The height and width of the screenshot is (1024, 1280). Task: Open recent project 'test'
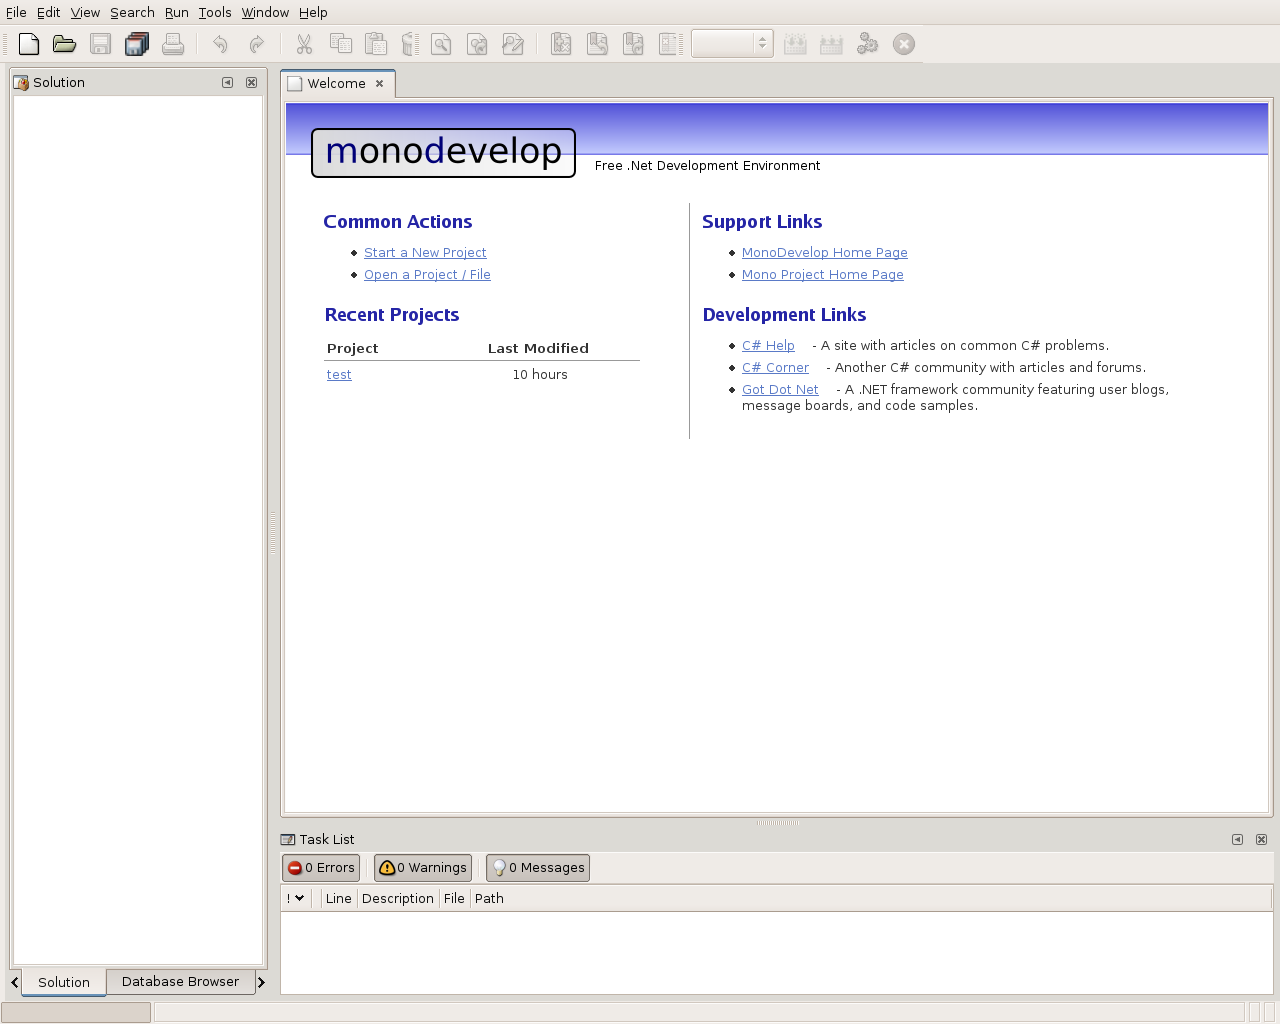339,375
